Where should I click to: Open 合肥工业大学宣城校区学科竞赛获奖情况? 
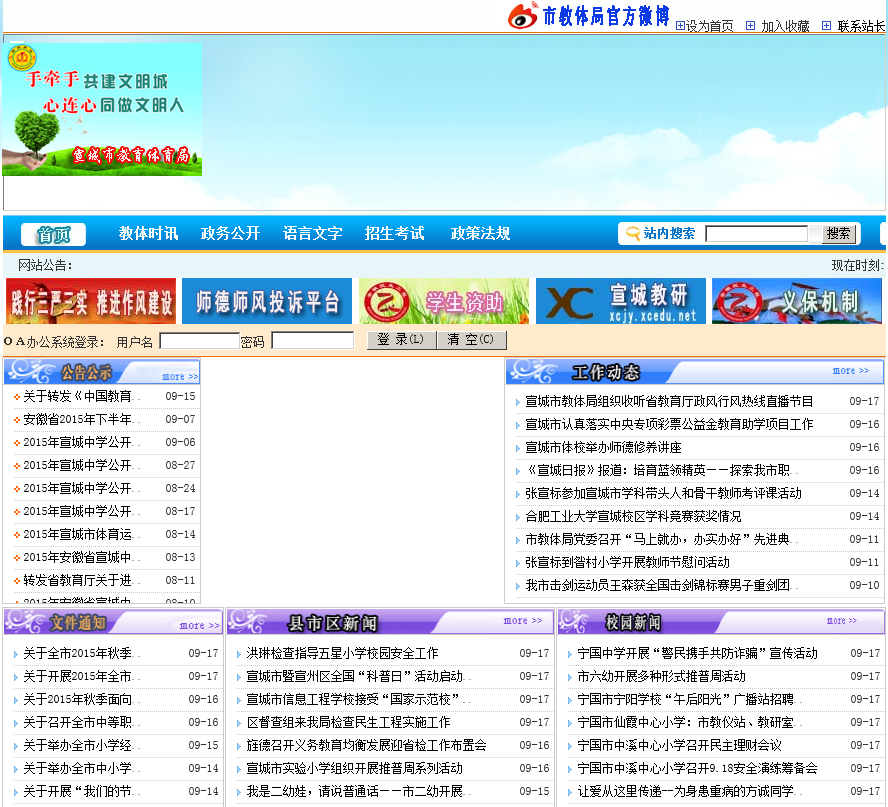click(x=633, y=516)
